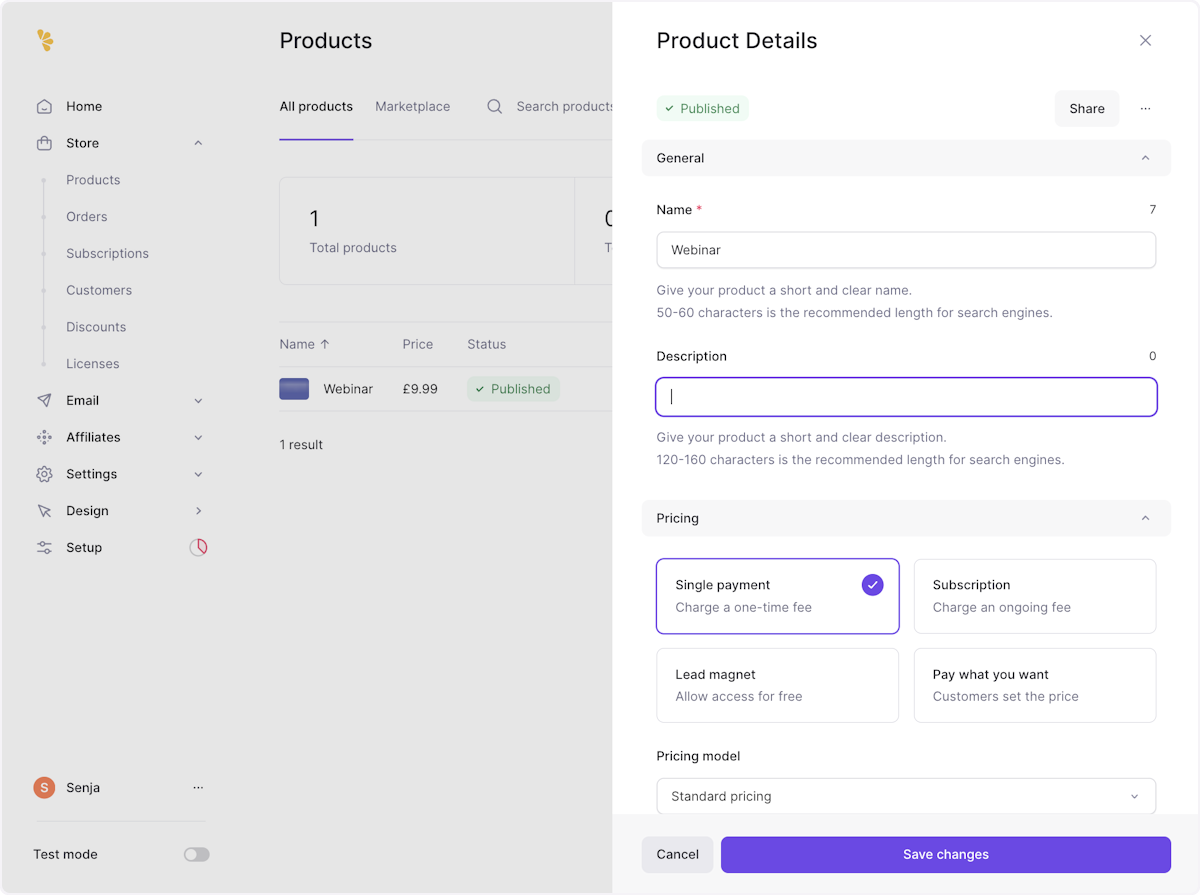Select Lead magnet pricing option

coord(777,685)
